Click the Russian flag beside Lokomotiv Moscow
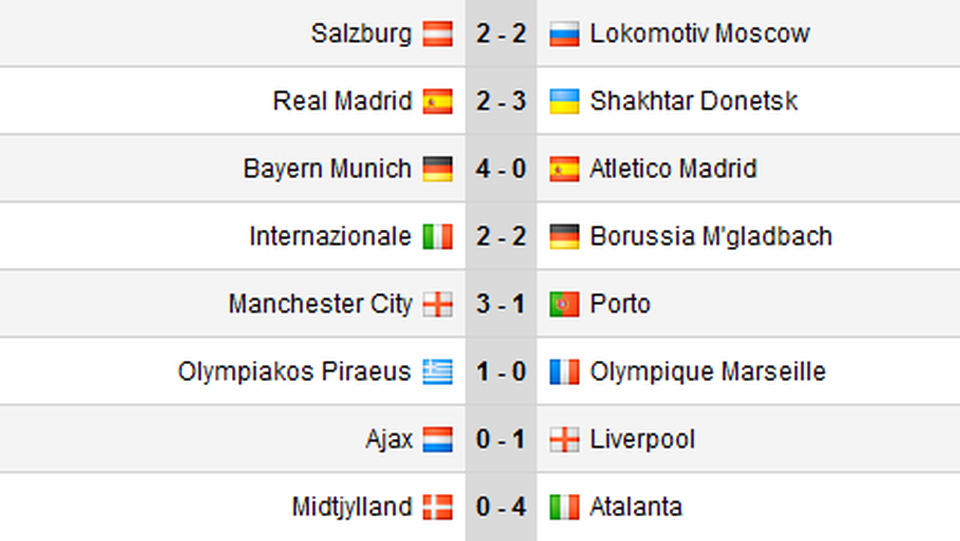Image resolution: width=960 pixels, height=541 pixels. click(564, 34)
